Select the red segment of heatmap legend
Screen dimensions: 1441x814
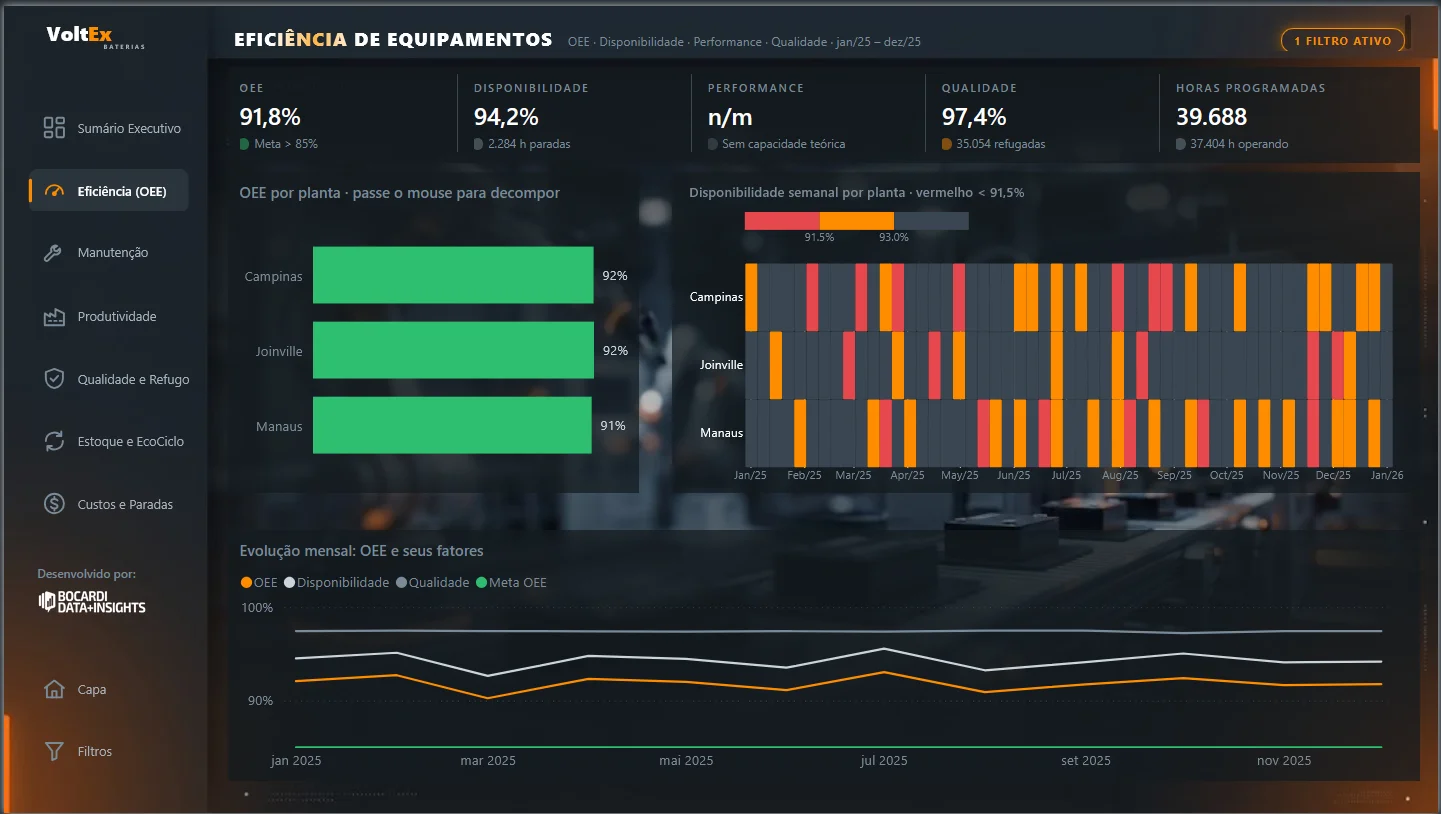782,221
